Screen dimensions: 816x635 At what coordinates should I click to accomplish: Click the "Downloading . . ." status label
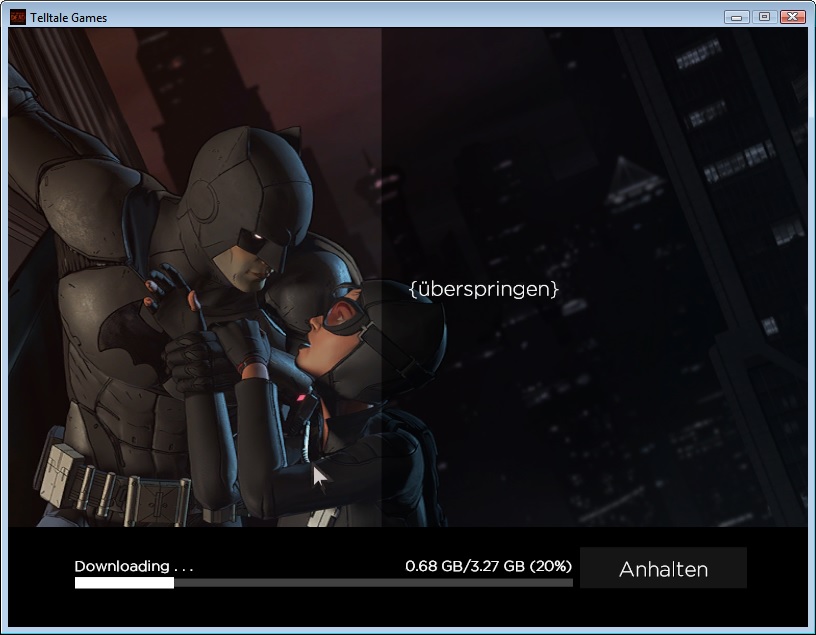(x=134, y=566)
